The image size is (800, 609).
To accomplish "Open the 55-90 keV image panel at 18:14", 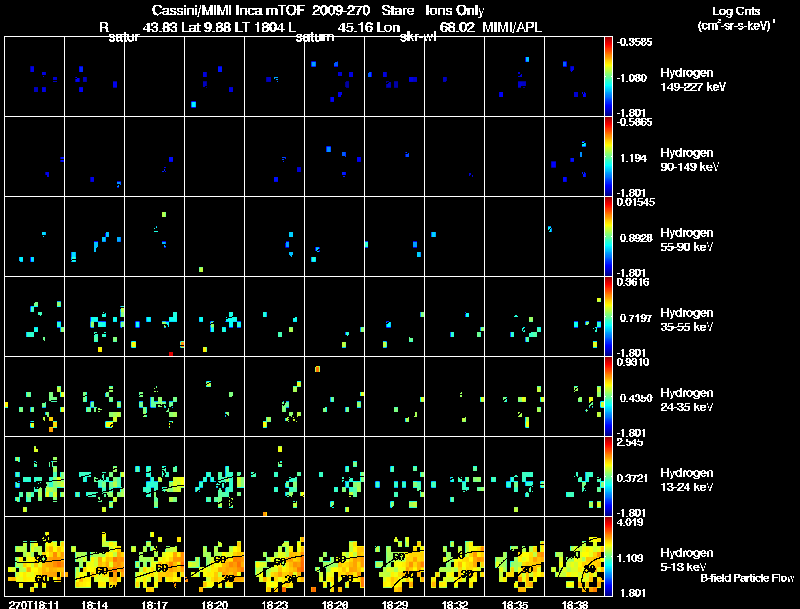I will click(x=94, y=236).
